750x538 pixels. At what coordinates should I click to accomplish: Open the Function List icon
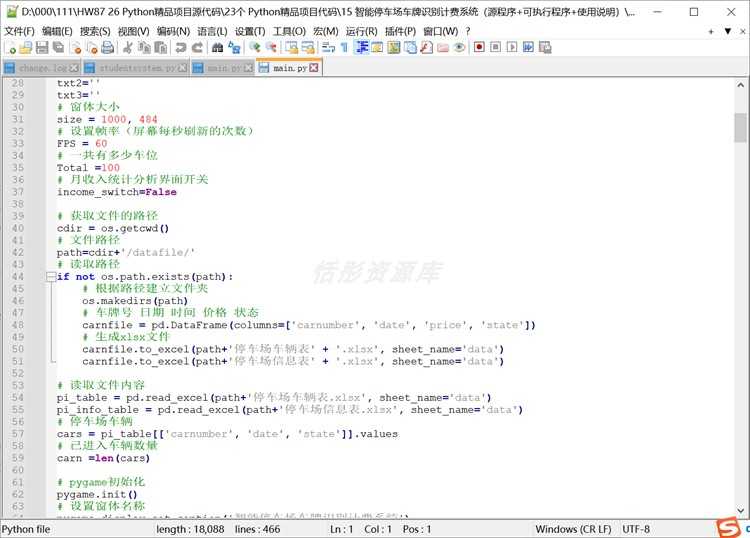(426, 47)
